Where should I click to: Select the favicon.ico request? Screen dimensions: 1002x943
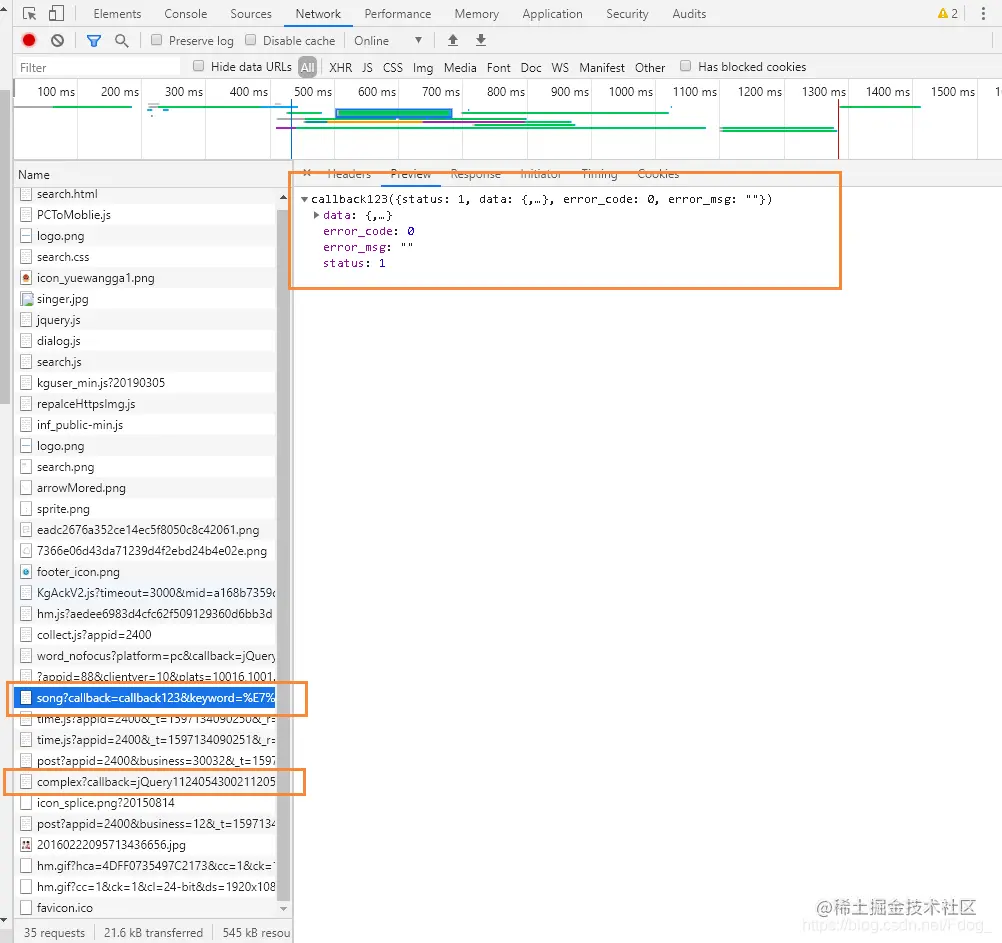tap(145, 907)
